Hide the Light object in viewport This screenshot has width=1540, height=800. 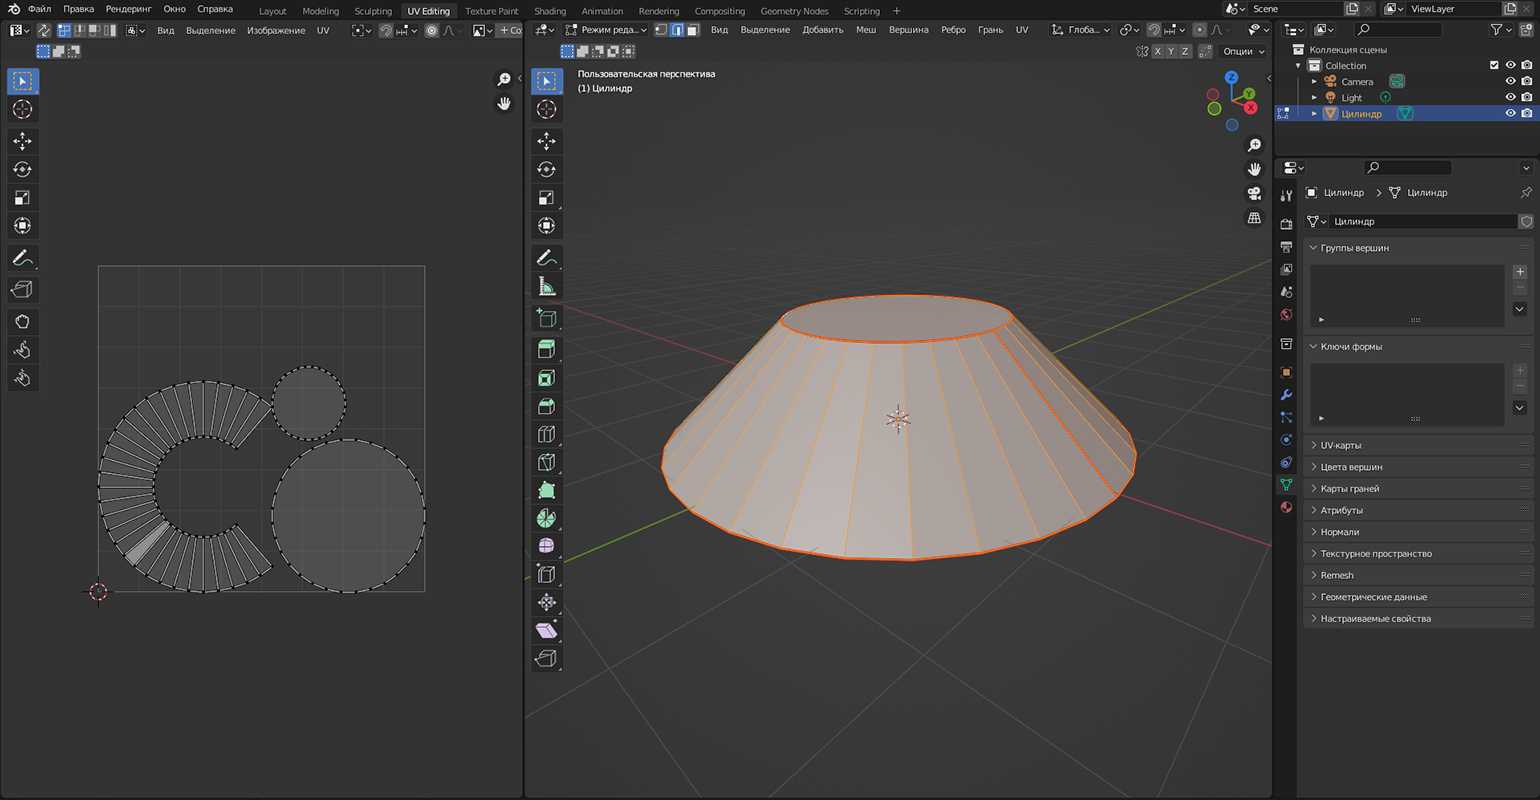[x=1510, y=98]
